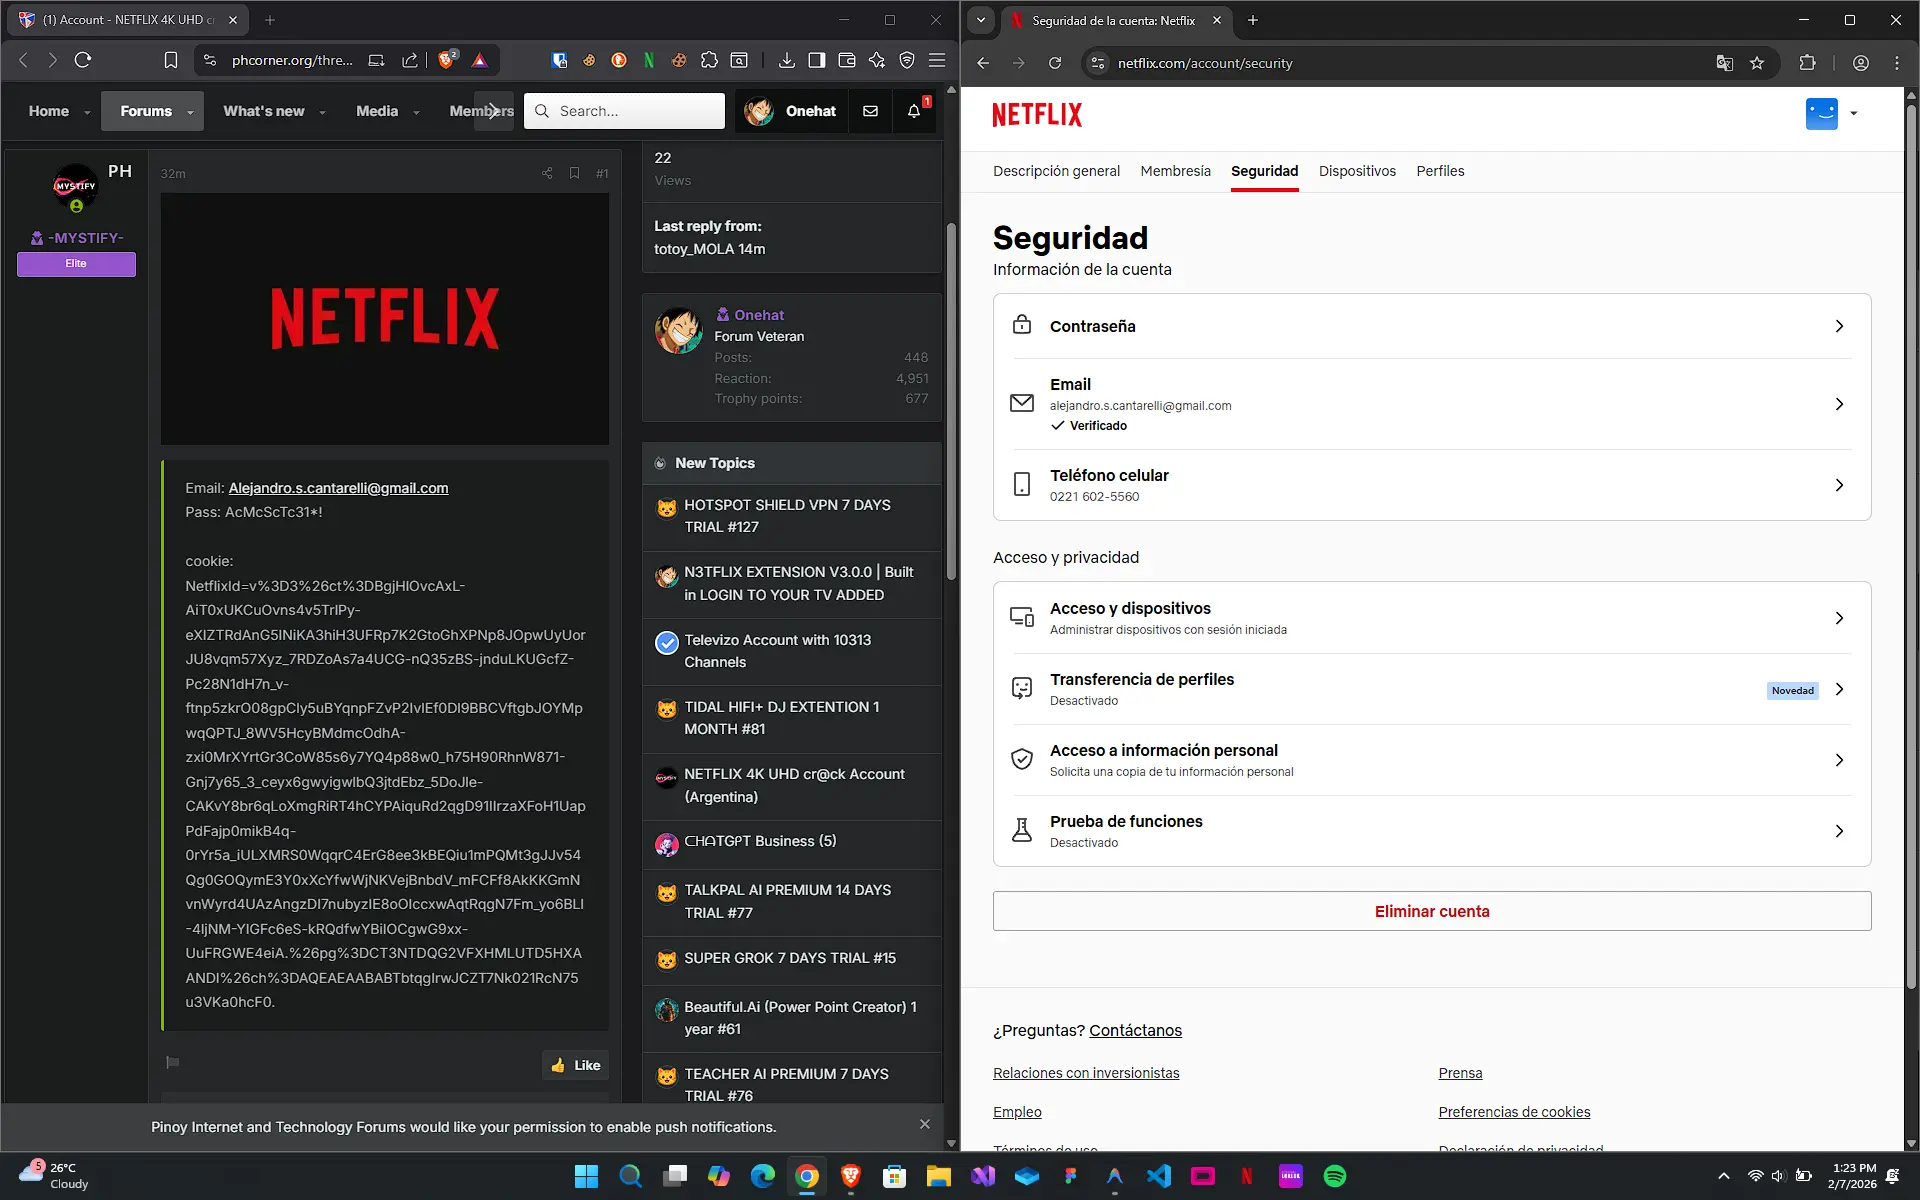Viewport: 1920px width, 1200px height.
Task: Open Chrome three-dot menu
Action: point(1897,63)
